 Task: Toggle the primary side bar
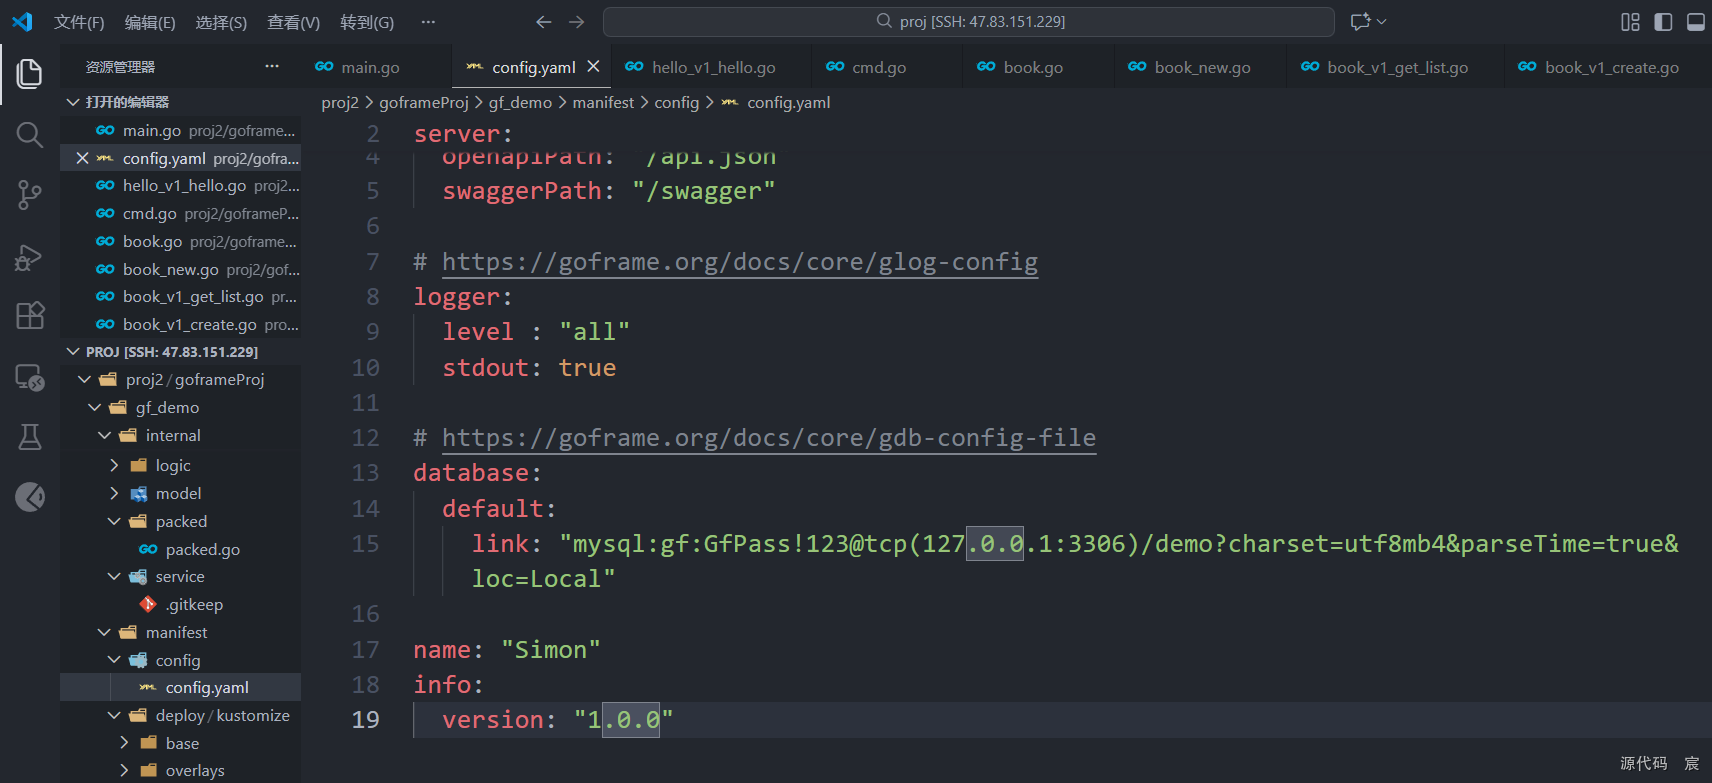pyautogui.click(x=1663, y=22)
